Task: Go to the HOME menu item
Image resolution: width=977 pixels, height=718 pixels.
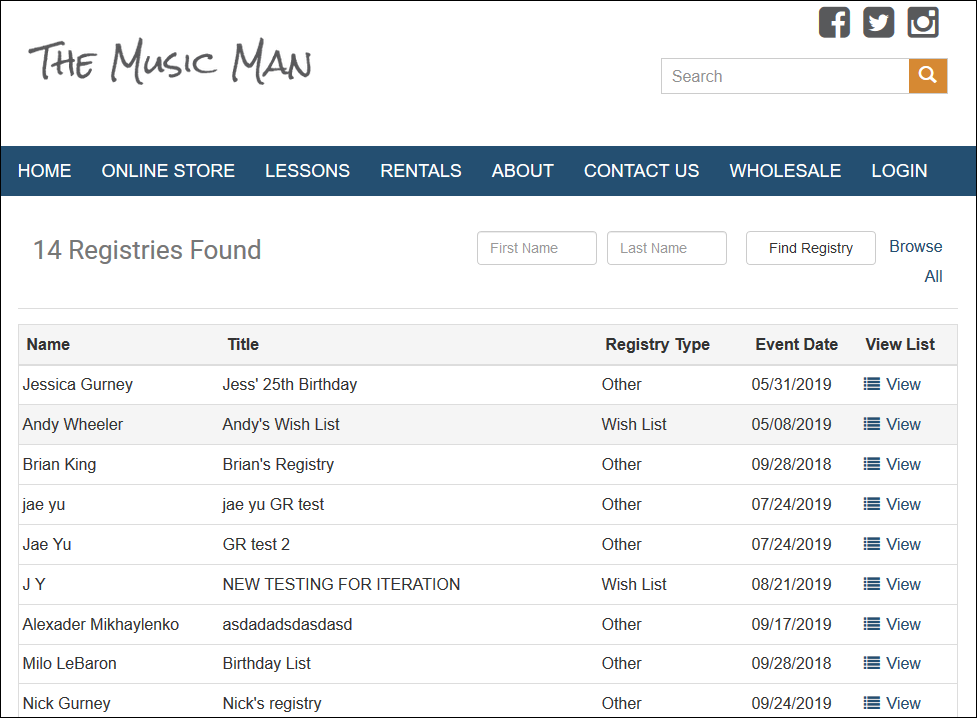Action: (x=44, y=171)
